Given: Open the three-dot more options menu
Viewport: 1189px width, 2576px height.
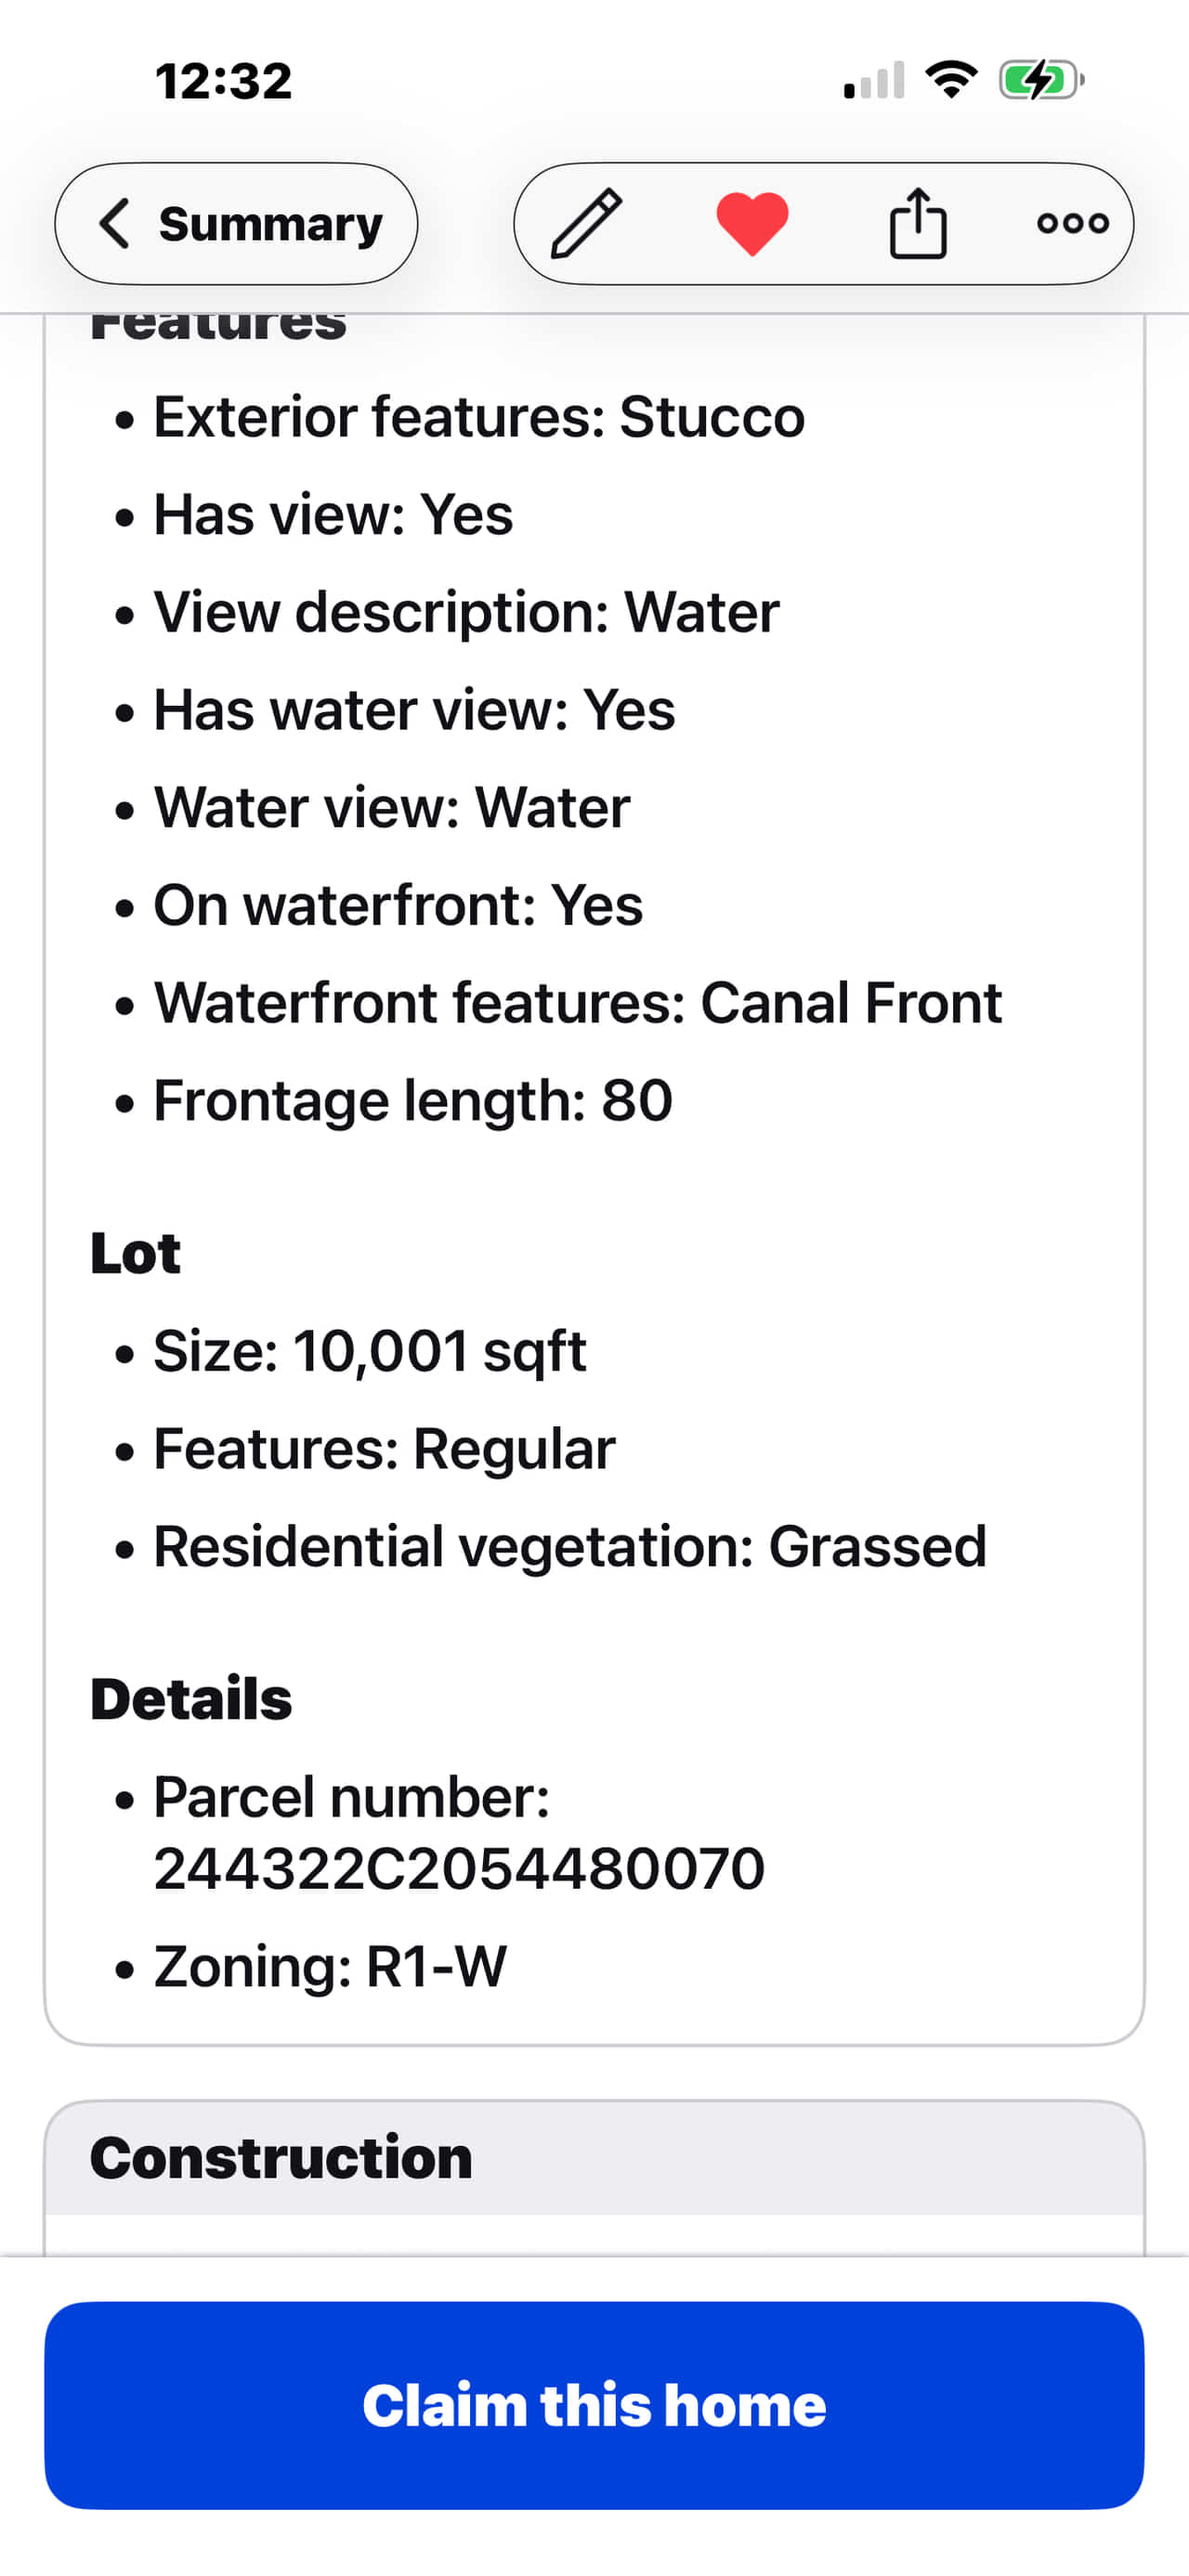Looking at the screenshot, I should [1072, 223].
